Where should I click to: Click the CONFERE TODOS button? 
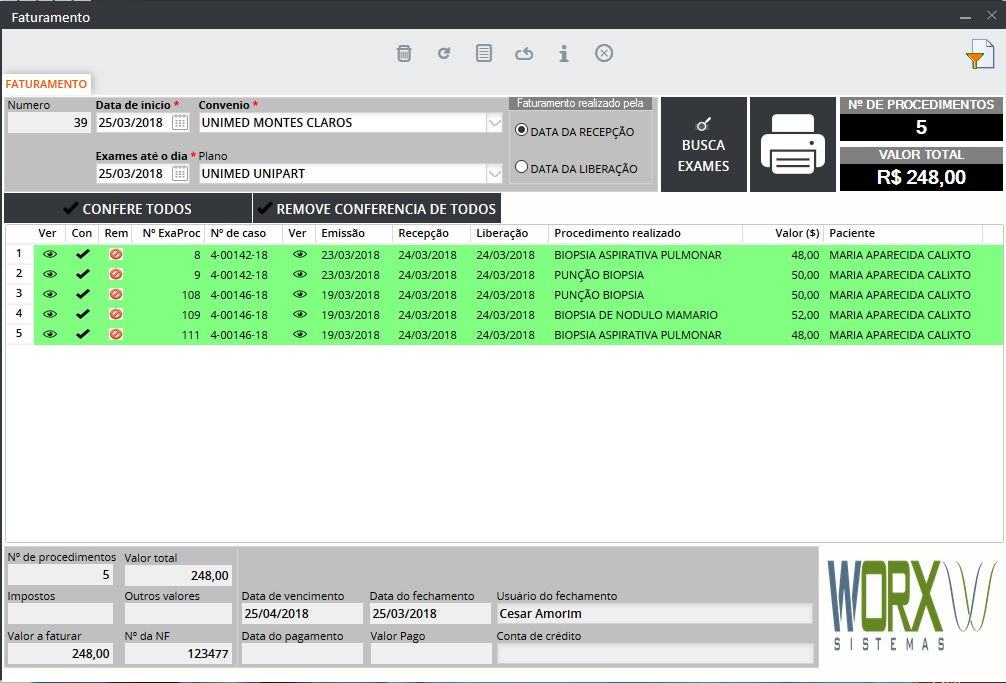(x=128, y=208)
